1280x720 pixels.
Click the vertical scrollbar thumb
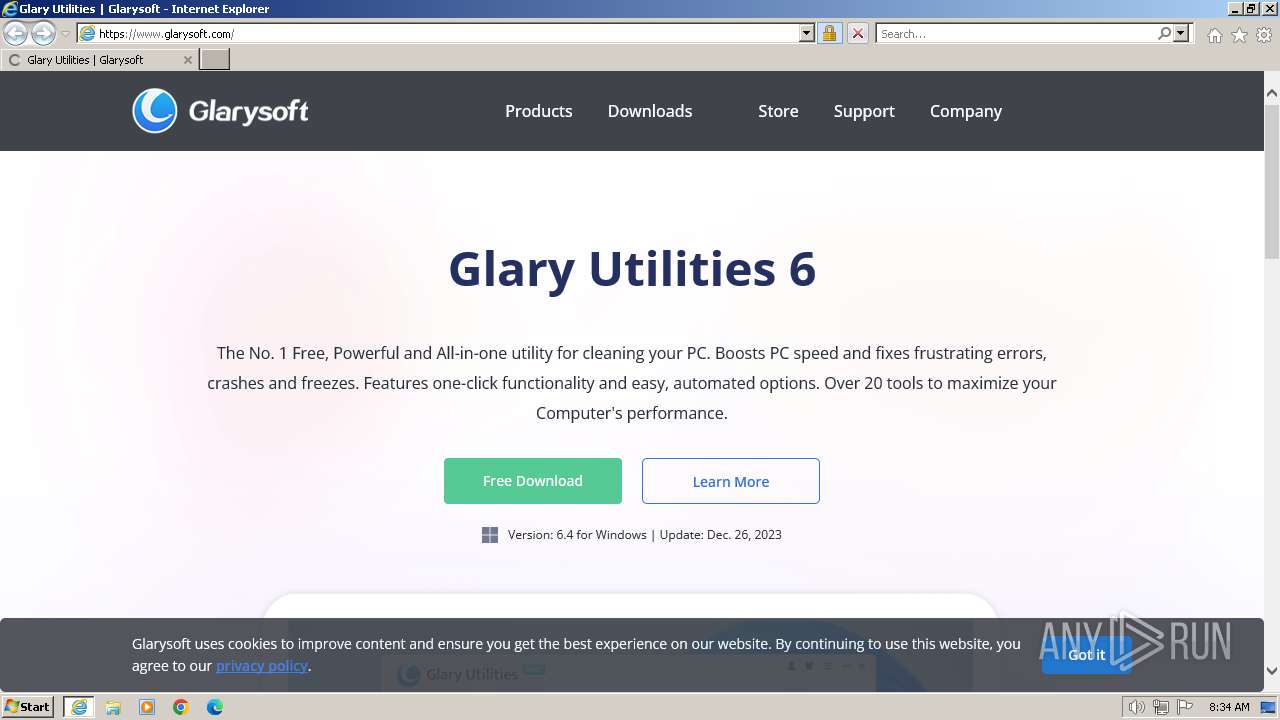coord(1272,180)
